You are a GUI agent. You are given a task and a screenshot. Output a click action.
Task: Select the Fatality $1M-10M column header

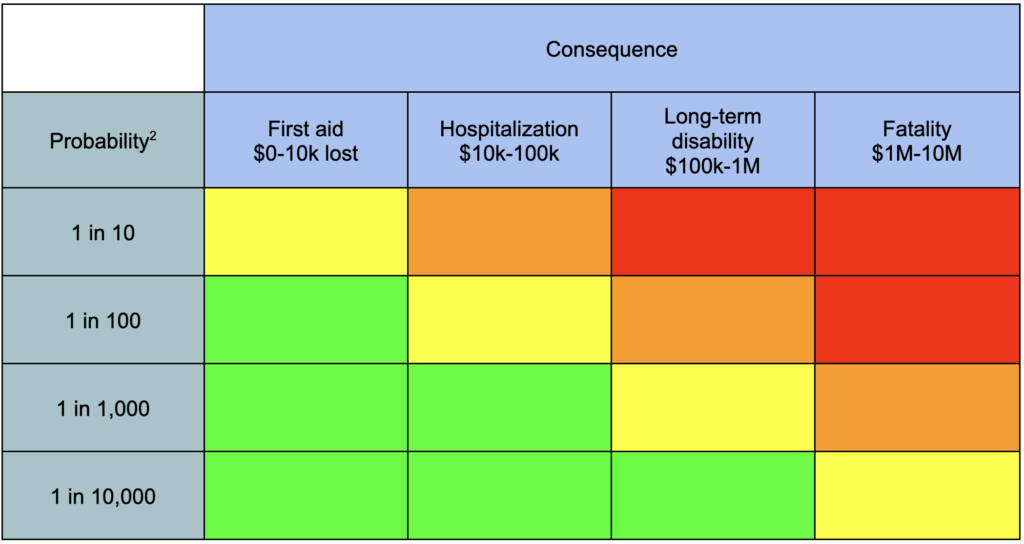point(917,141)
